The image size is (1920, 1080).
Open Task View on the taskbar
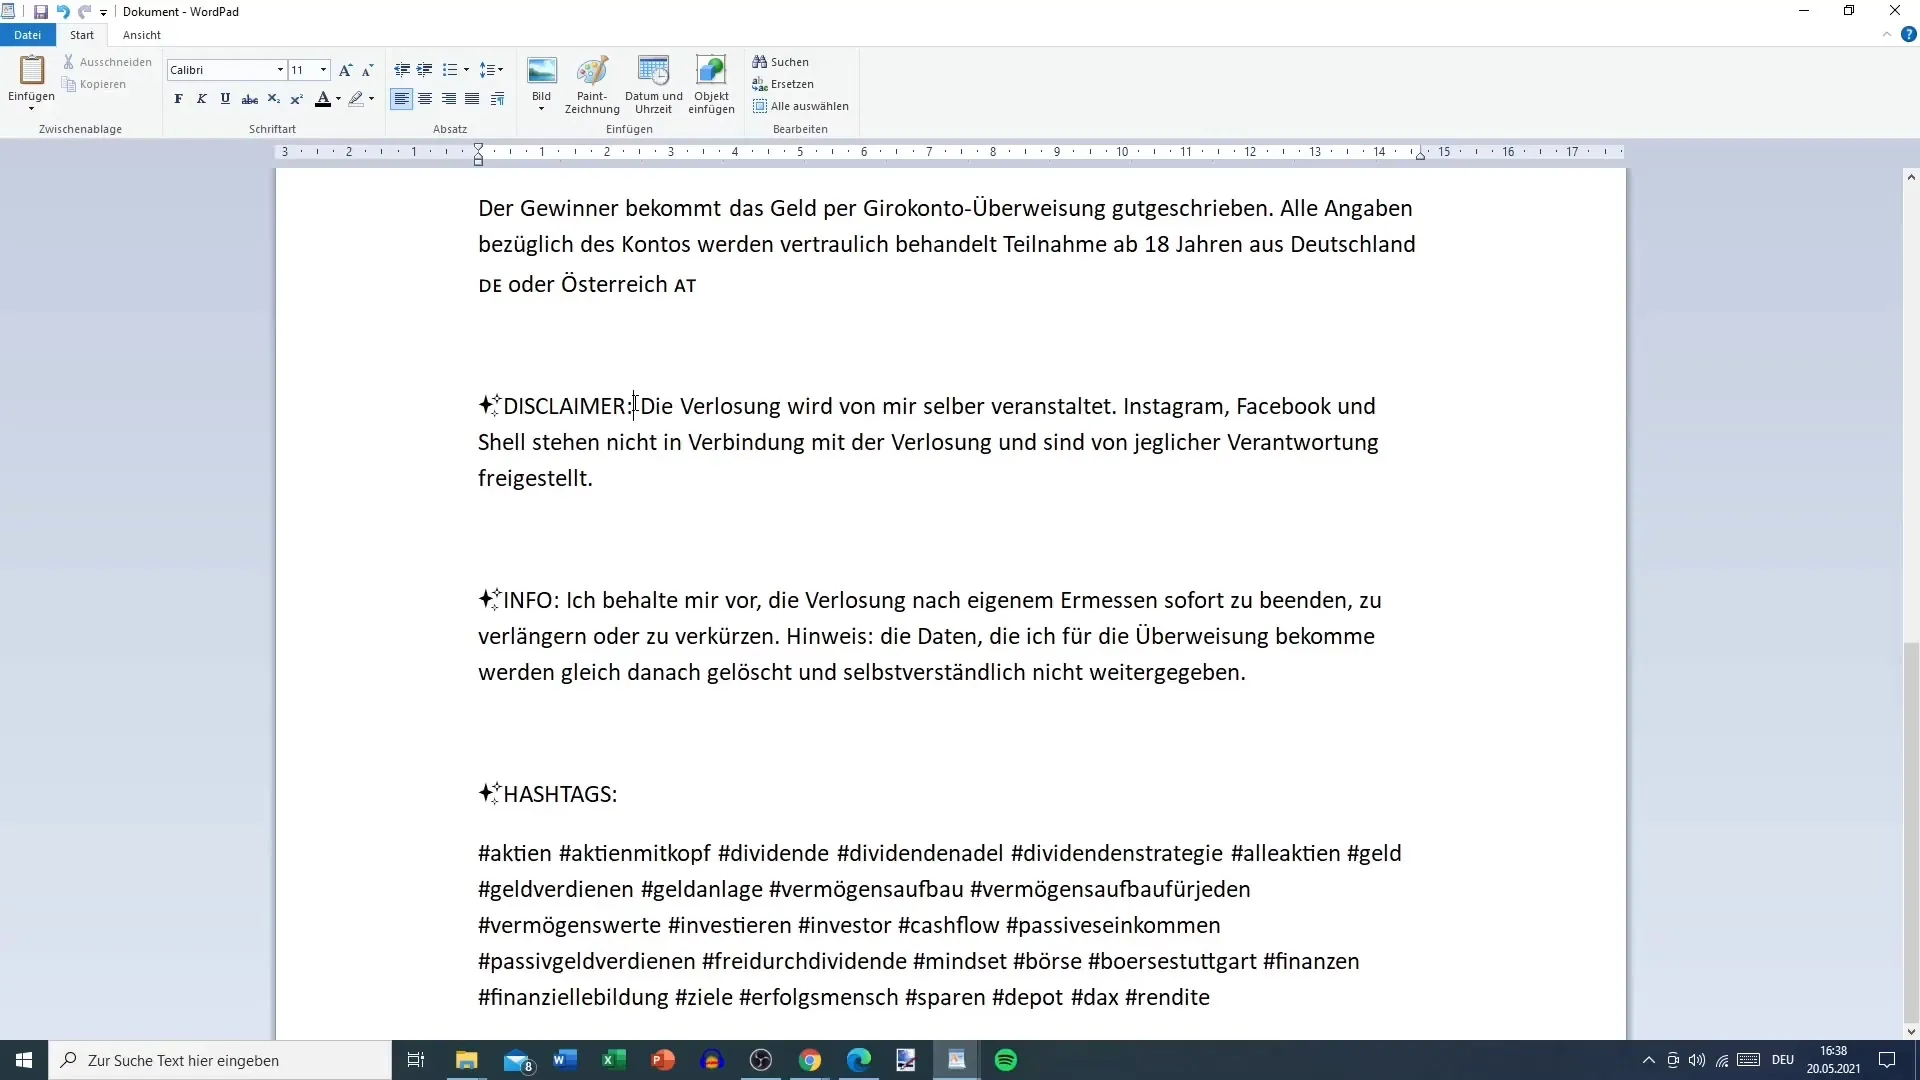point(416,1060)
